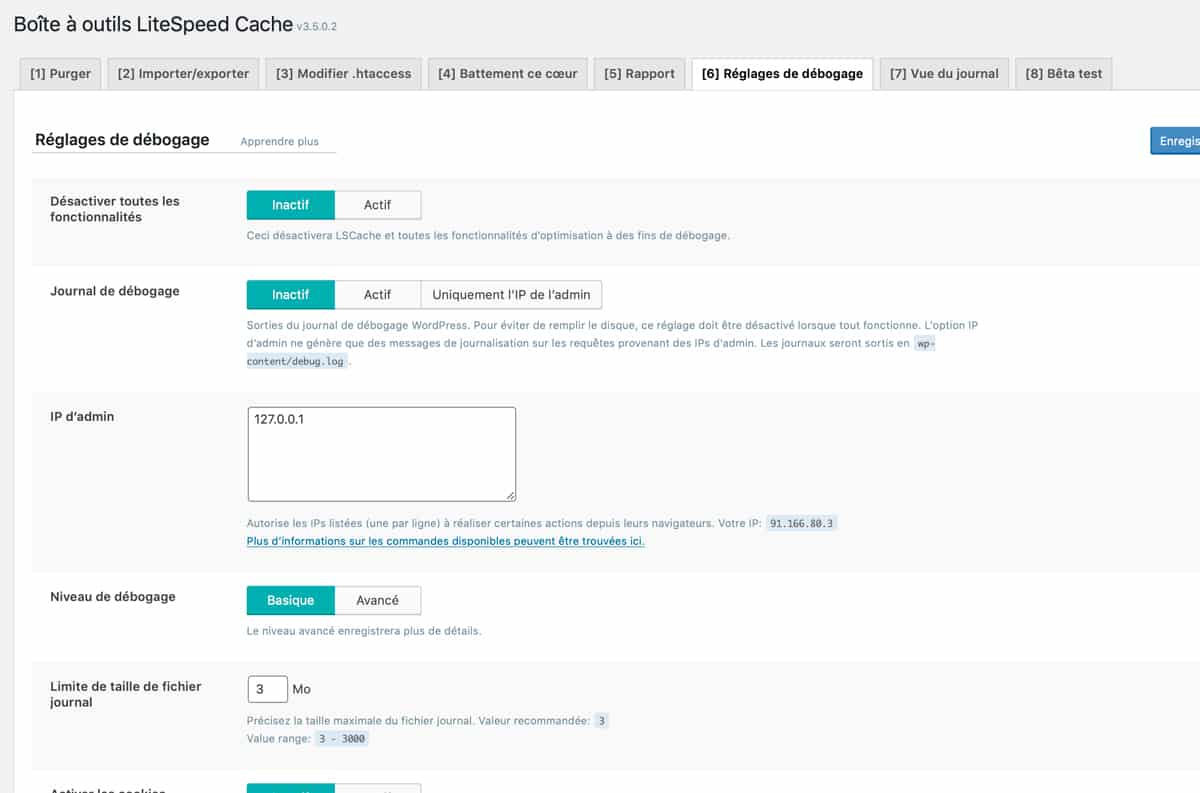The width and height of the screenshot is (1200, 793).
Task: View the [5] Rapport tab
Action: click(x=638, y=73)
